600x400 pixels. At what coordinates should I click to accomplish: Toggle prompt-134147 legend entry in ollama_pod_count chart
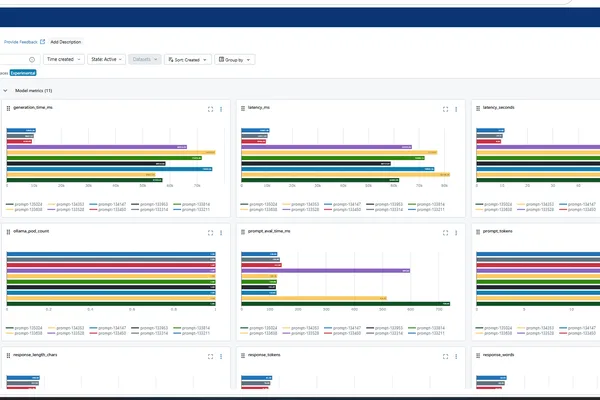coord(108,328)
